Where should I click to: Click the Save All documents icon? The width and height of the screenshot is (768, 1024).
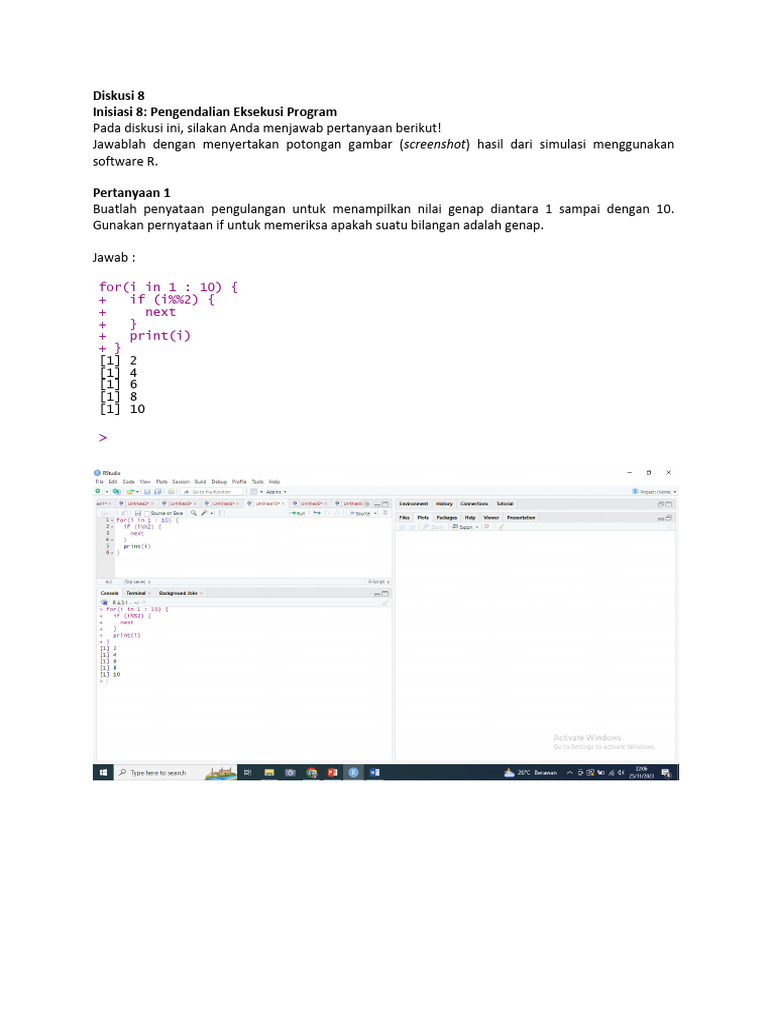pyautogui.click(x=158, y=492)
